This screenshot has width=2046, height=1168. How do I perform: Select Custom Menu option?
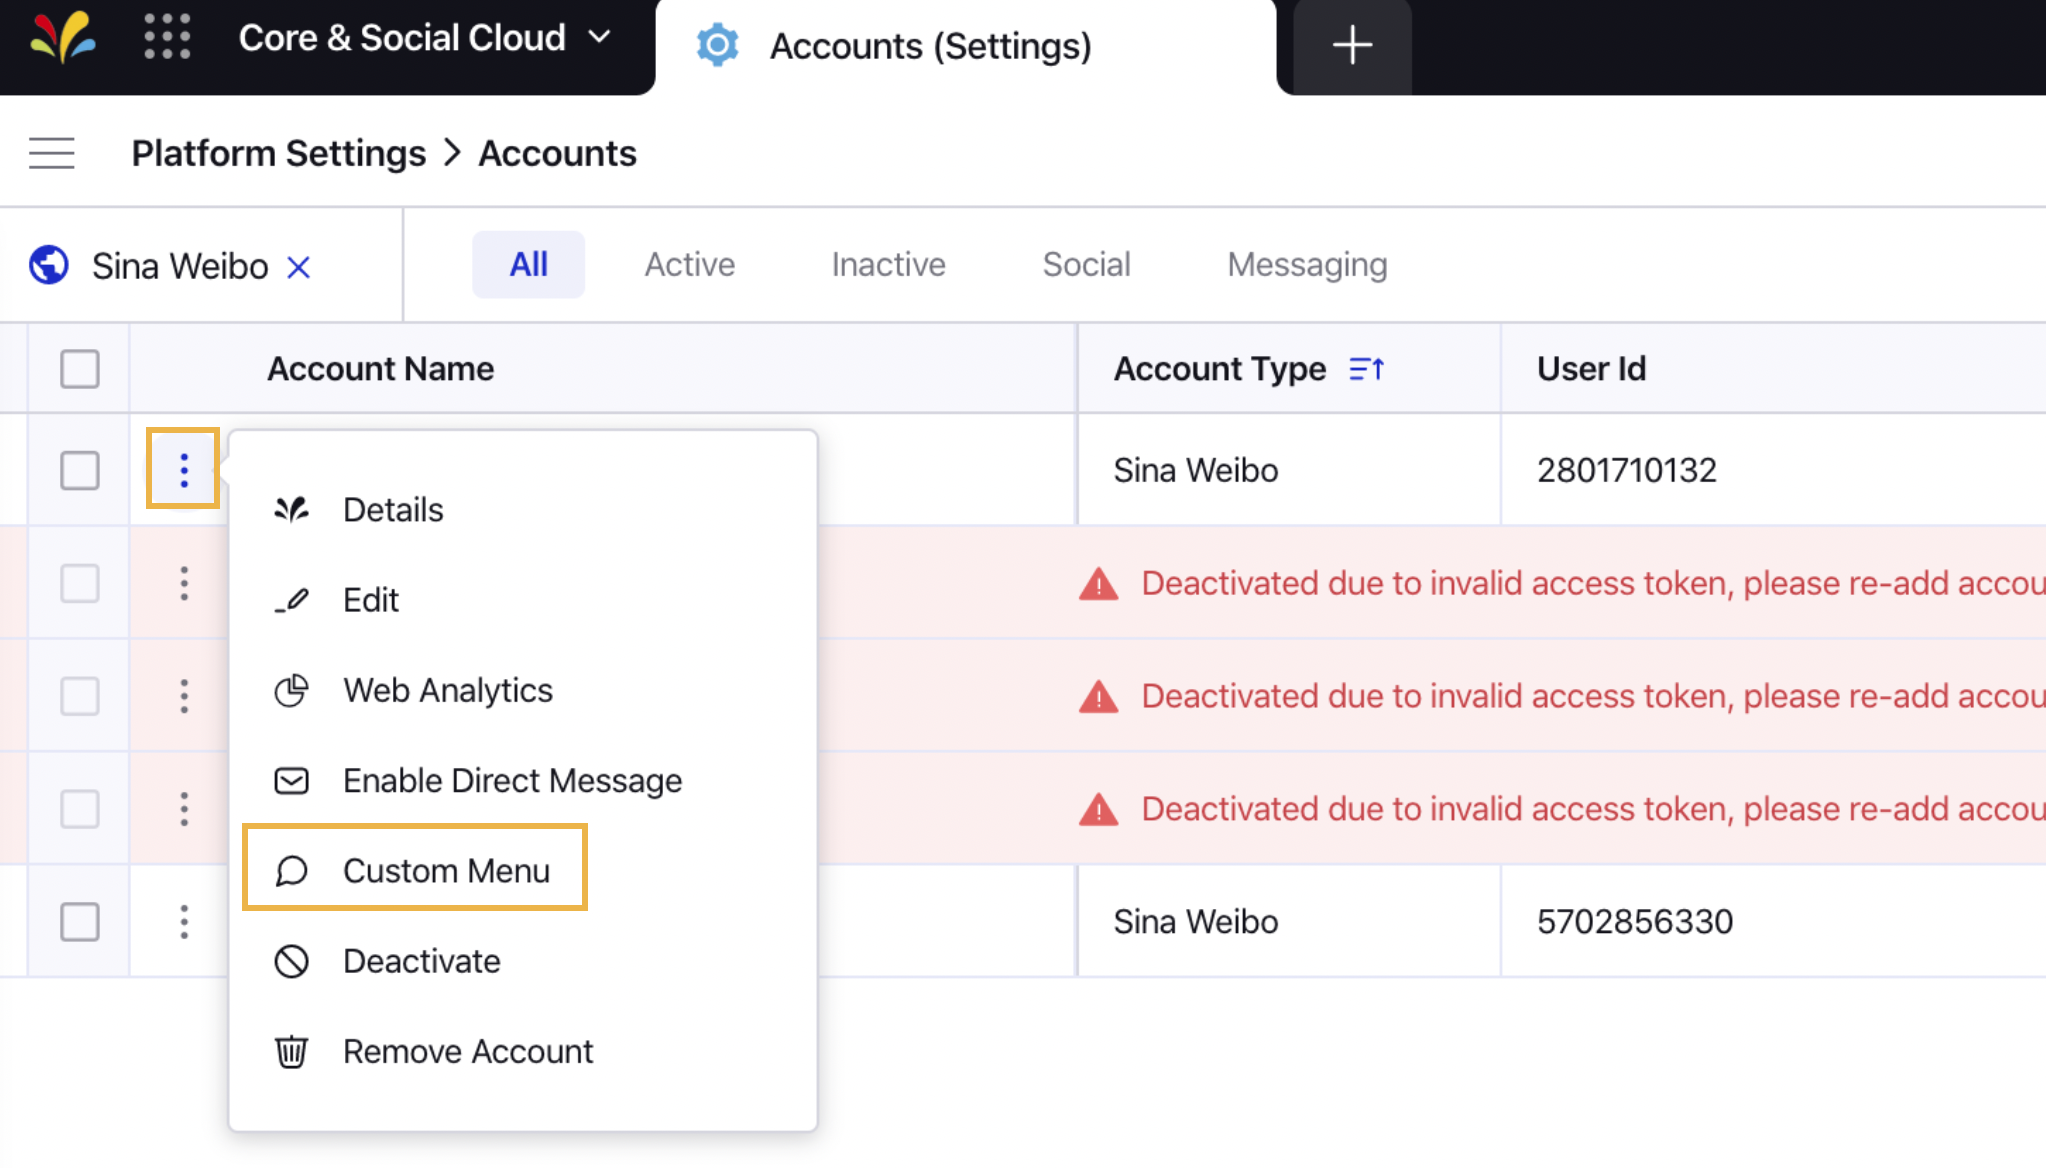pyautogui.click(x=445, y=870)
